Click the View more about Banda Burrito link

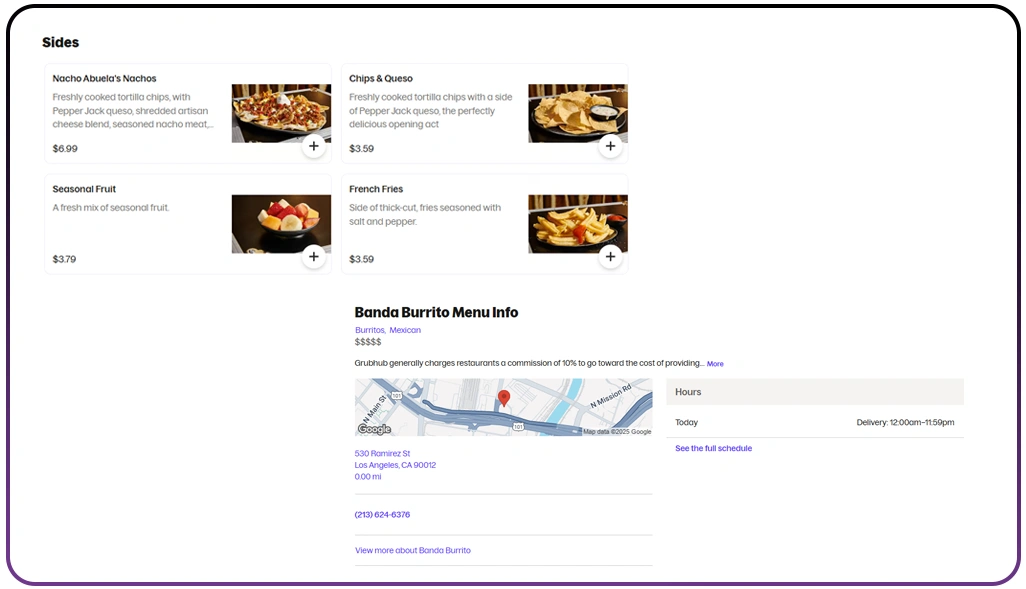[413, 549]
